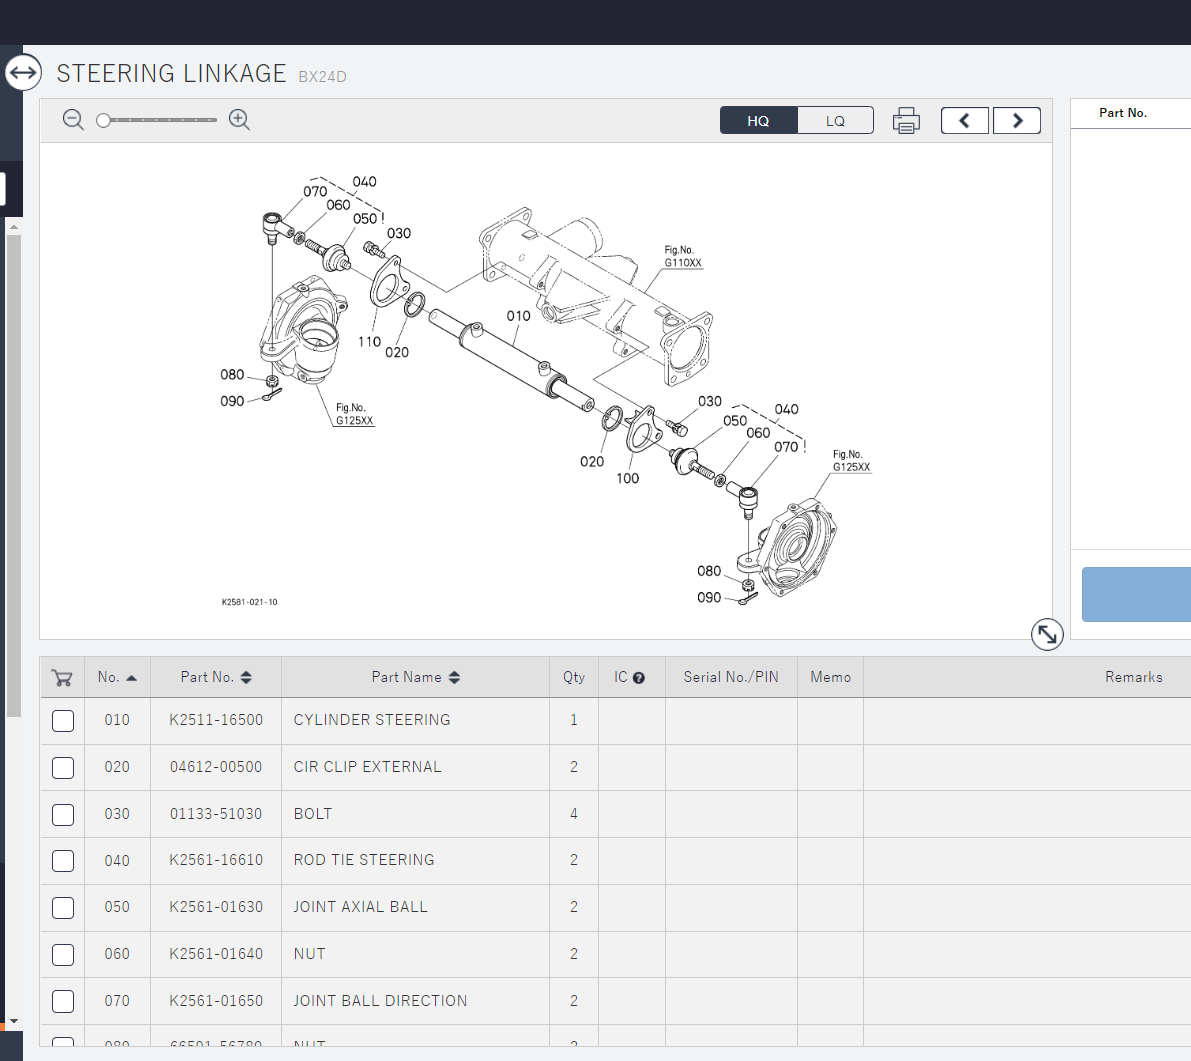Sort table by Part No. column
Screen dimensions: 1191x1061
216,677
